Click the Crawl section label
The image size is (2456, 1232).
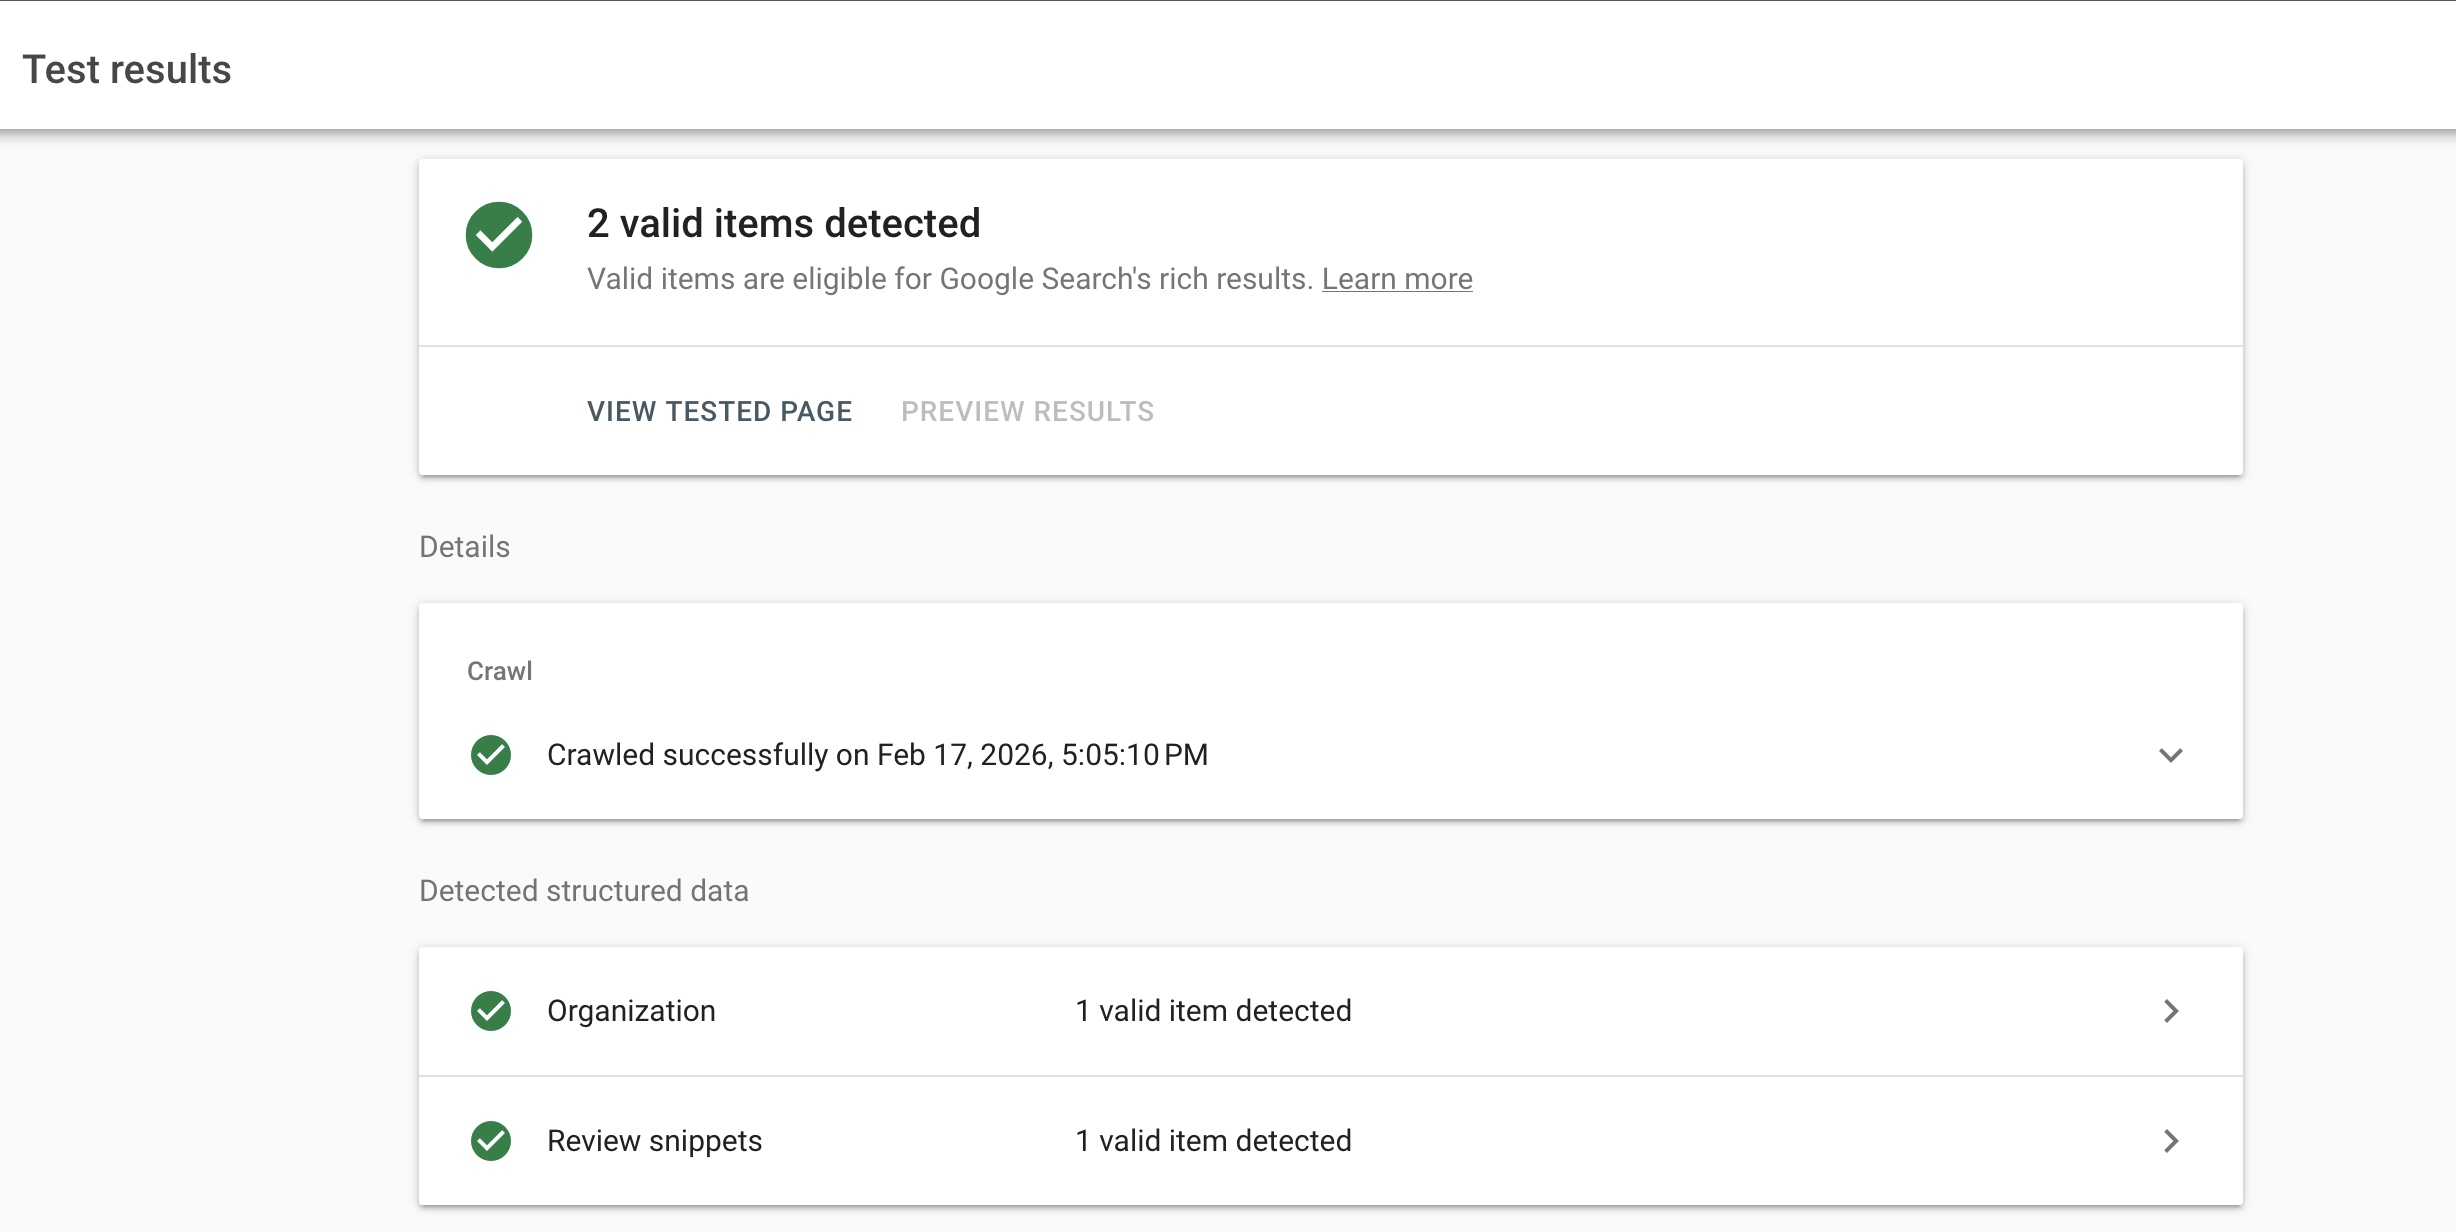(x=499, y=671)
